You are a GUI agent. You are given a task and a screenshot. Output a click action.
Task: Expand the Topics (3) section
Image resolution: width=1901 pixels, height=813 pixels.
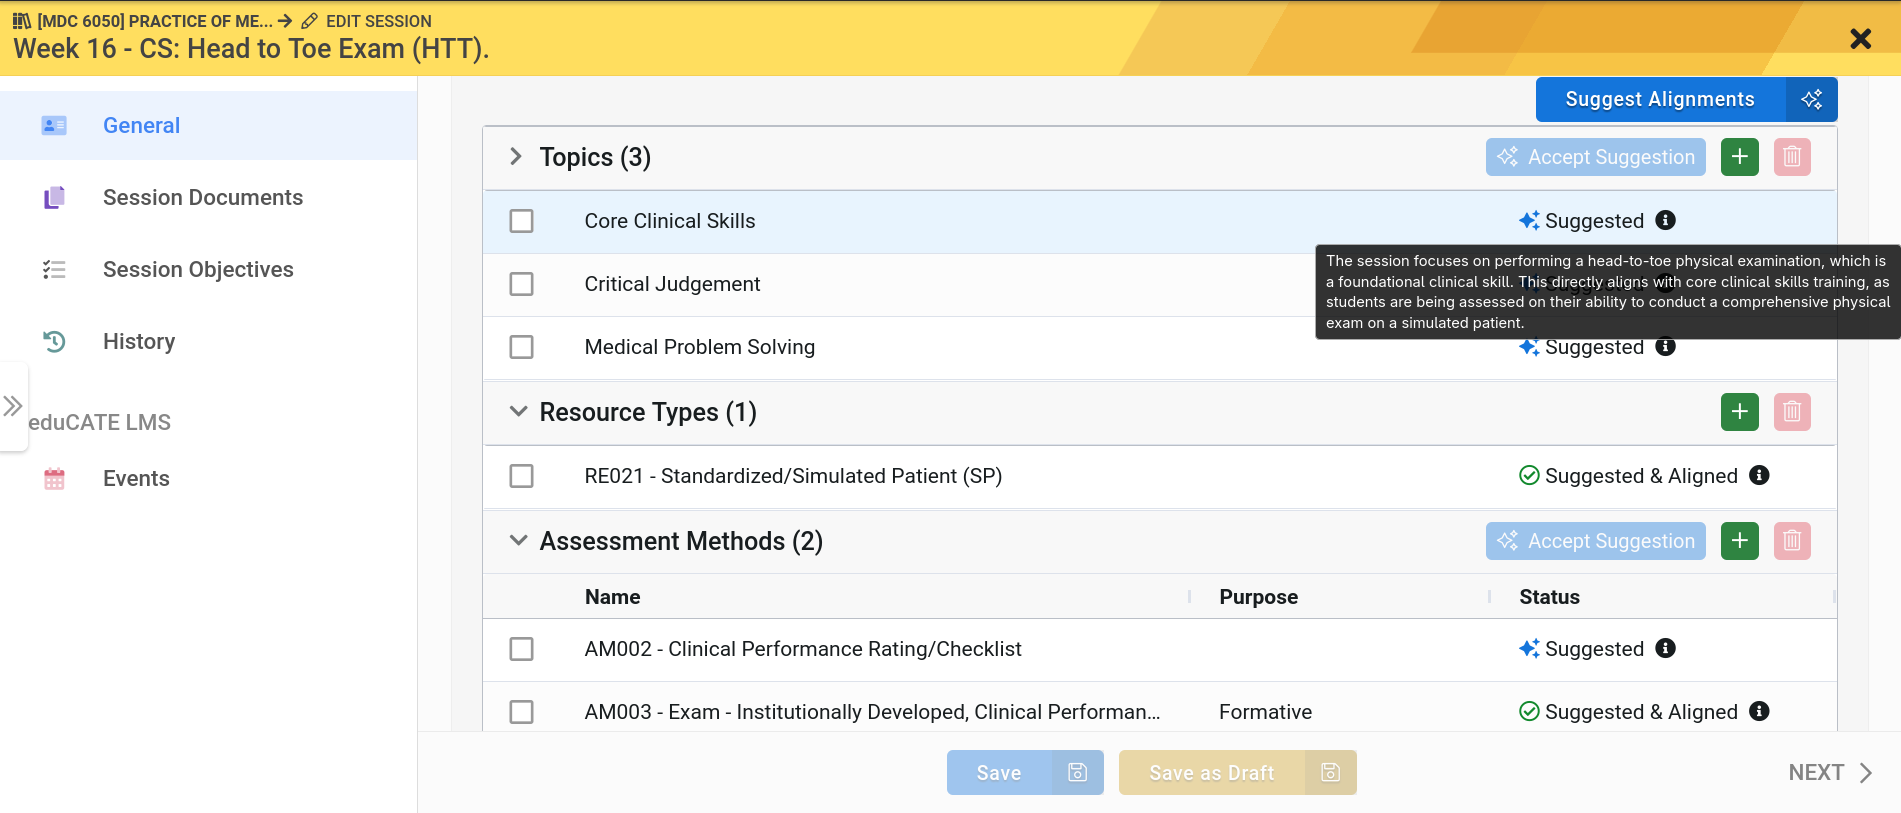(516, 157)
